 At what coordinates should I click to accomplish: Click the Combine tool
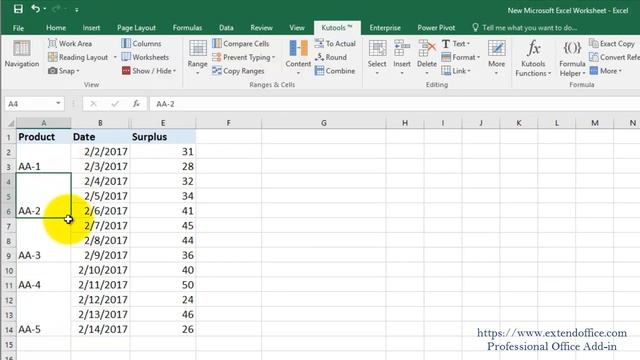[x=335, y=71]
